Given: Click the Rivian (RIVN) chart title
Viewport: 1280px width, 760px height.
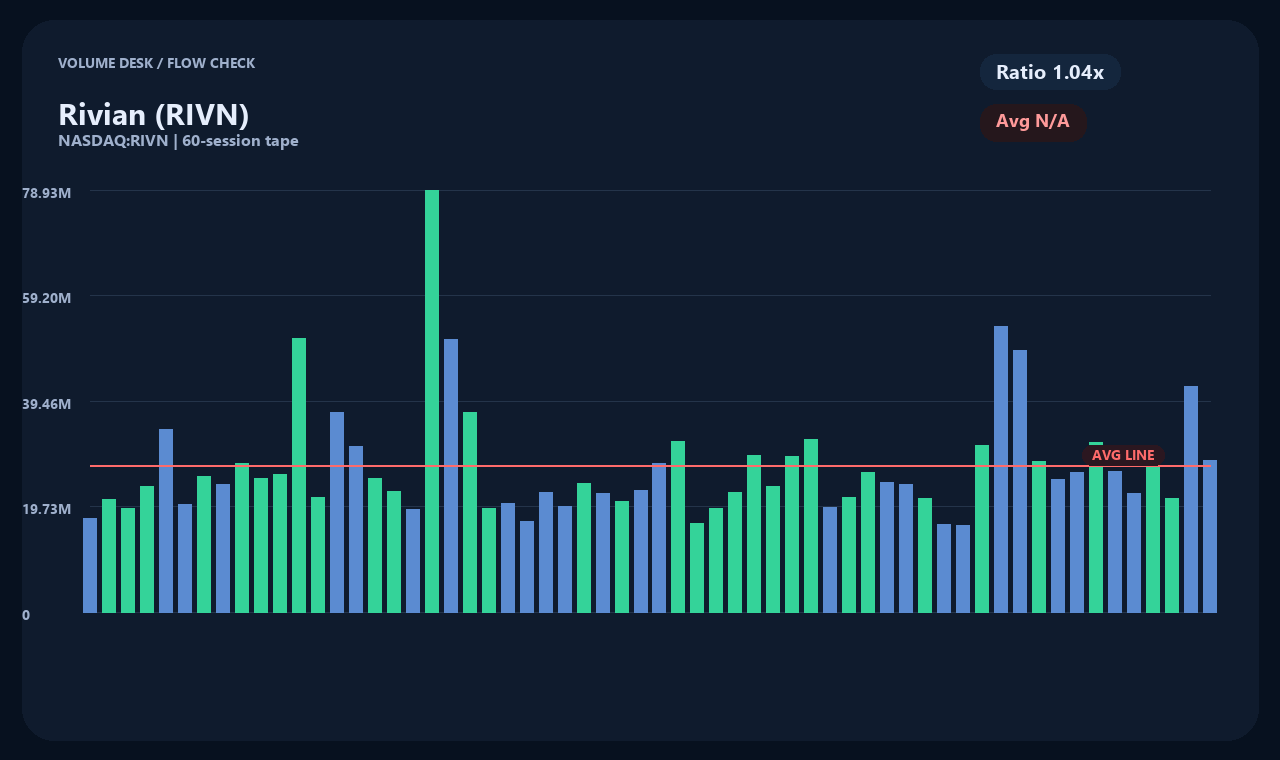Looking at the screenshot, I should click(154, 114).
